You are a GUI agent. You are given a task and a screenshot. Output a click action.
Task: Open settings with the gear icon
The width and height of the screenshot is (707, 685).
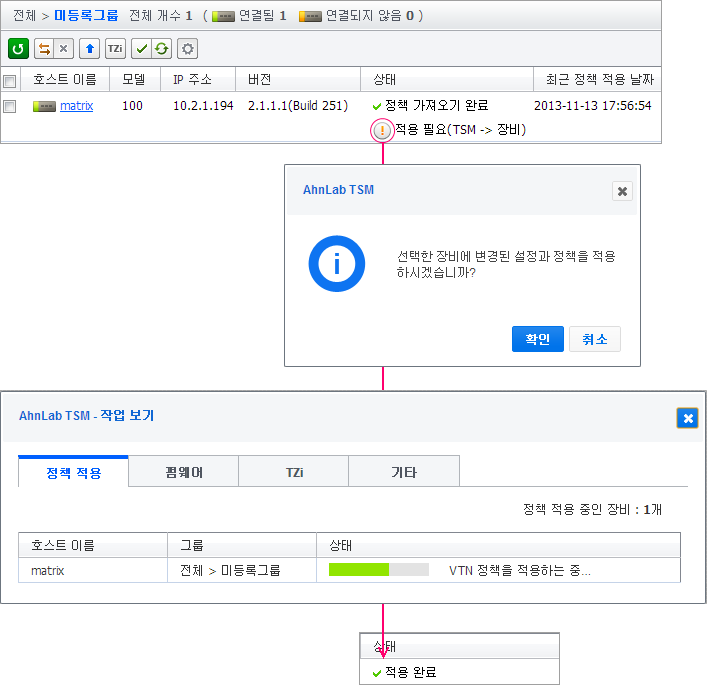point(187,49)
